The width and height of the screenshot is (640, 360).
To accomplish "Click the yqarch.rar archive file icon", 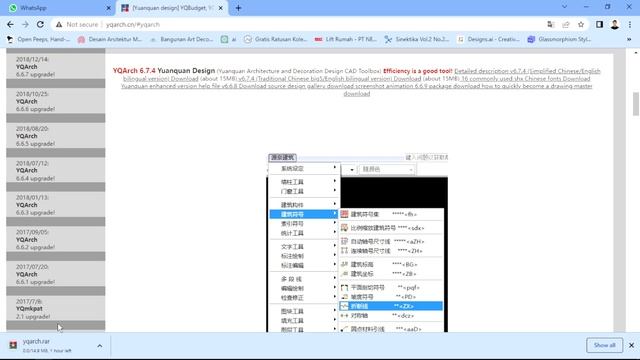I will [x=13, y=345].
